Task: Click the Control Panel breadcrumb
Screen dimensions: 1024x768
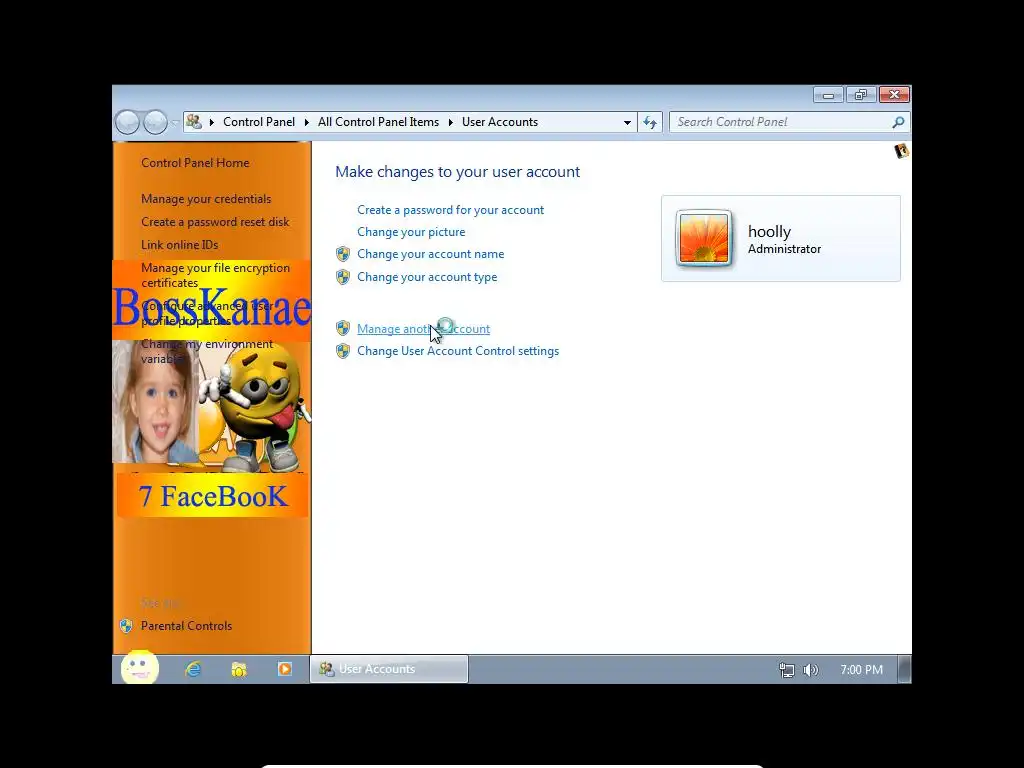Action: pyautogui.click(x=259, y=122)
